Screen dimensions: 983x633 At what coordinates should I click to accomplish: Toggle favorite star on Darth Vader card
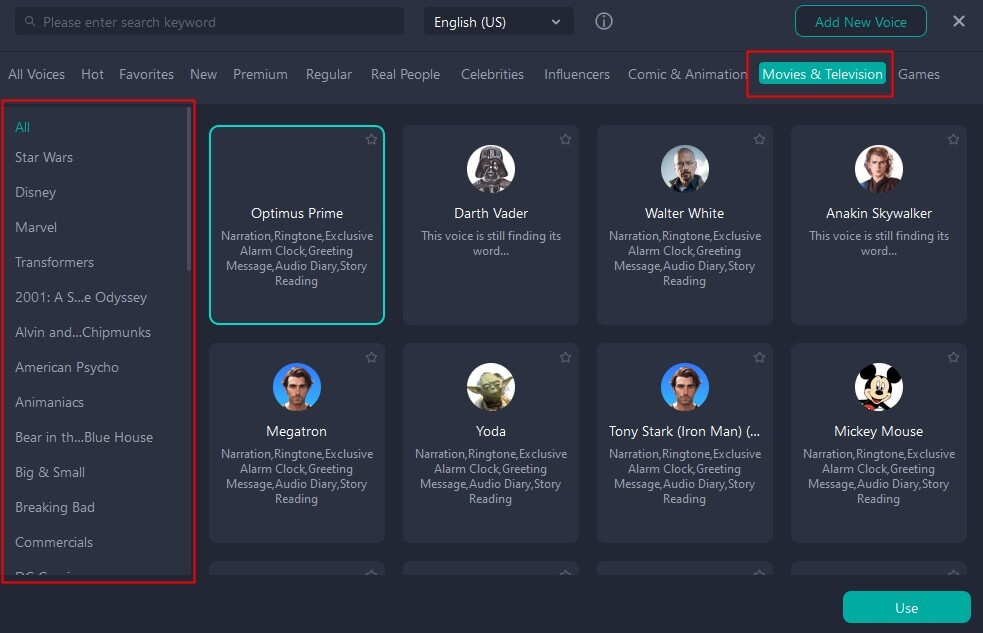565,140
